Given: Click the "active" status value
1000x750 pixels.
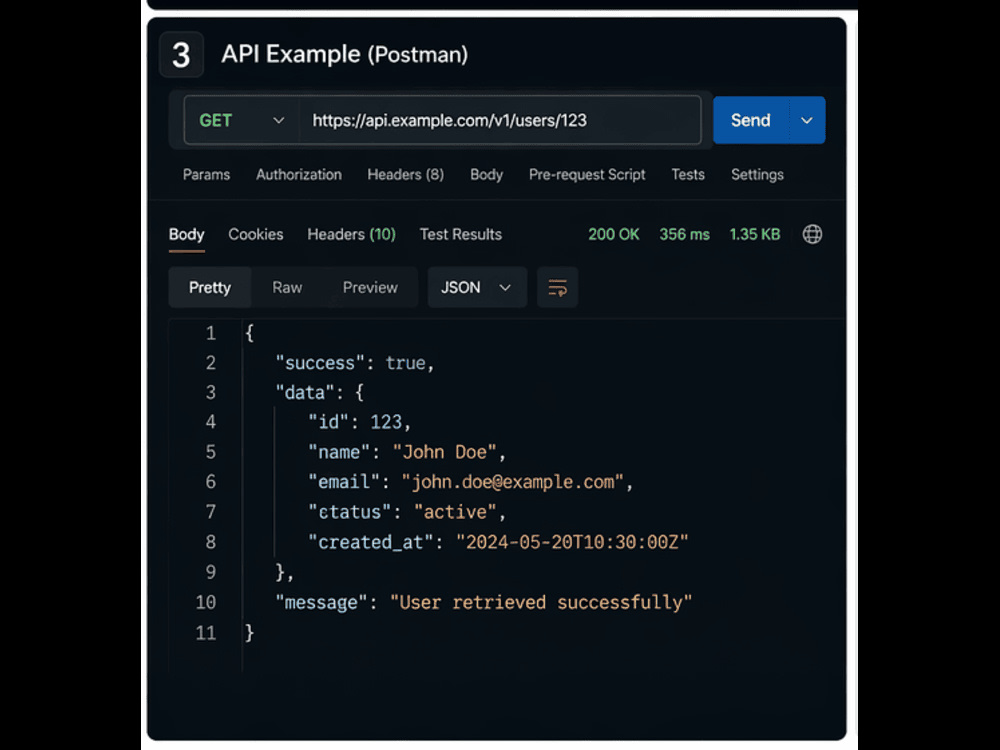Looking at the screenshot, I should (x=455, y=512).
